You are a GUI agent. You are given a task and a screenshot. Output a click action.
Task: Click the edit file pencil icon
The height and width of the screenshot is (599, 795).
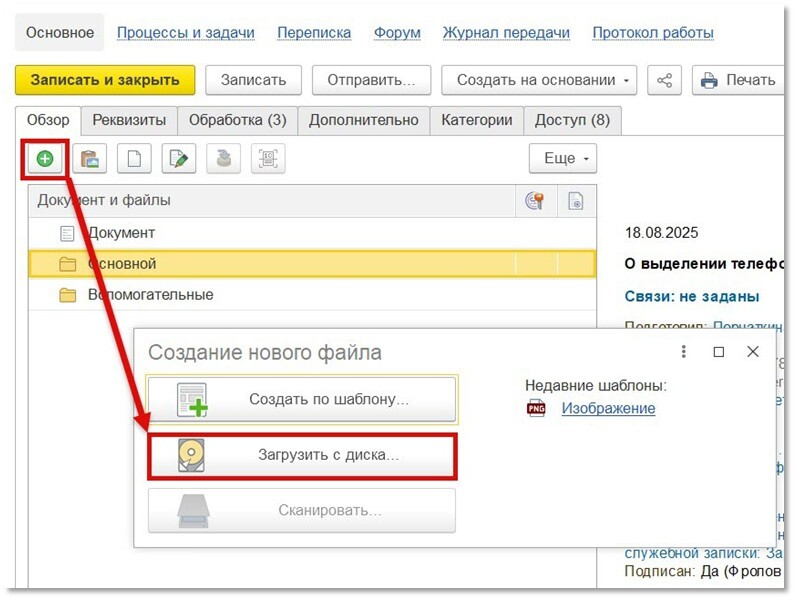[178, 158]
